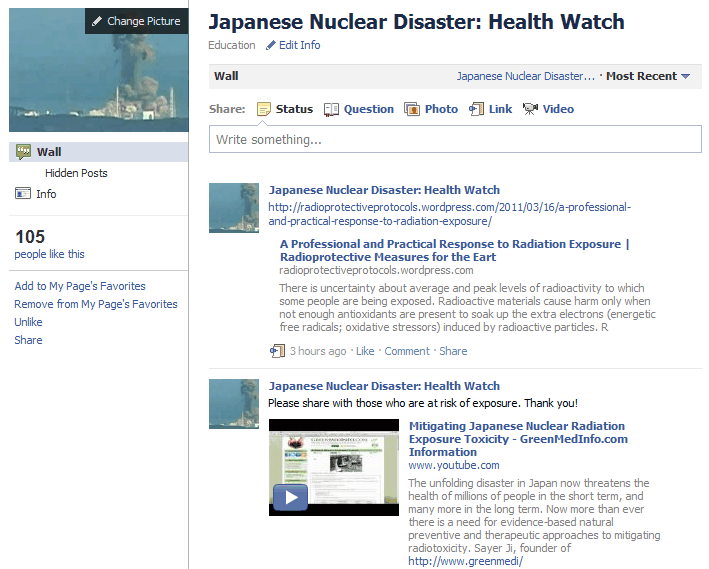Viewport: 709px width, 569px height.
Task: Click the Info card icon in sidebar
Action: coord(23,193)
